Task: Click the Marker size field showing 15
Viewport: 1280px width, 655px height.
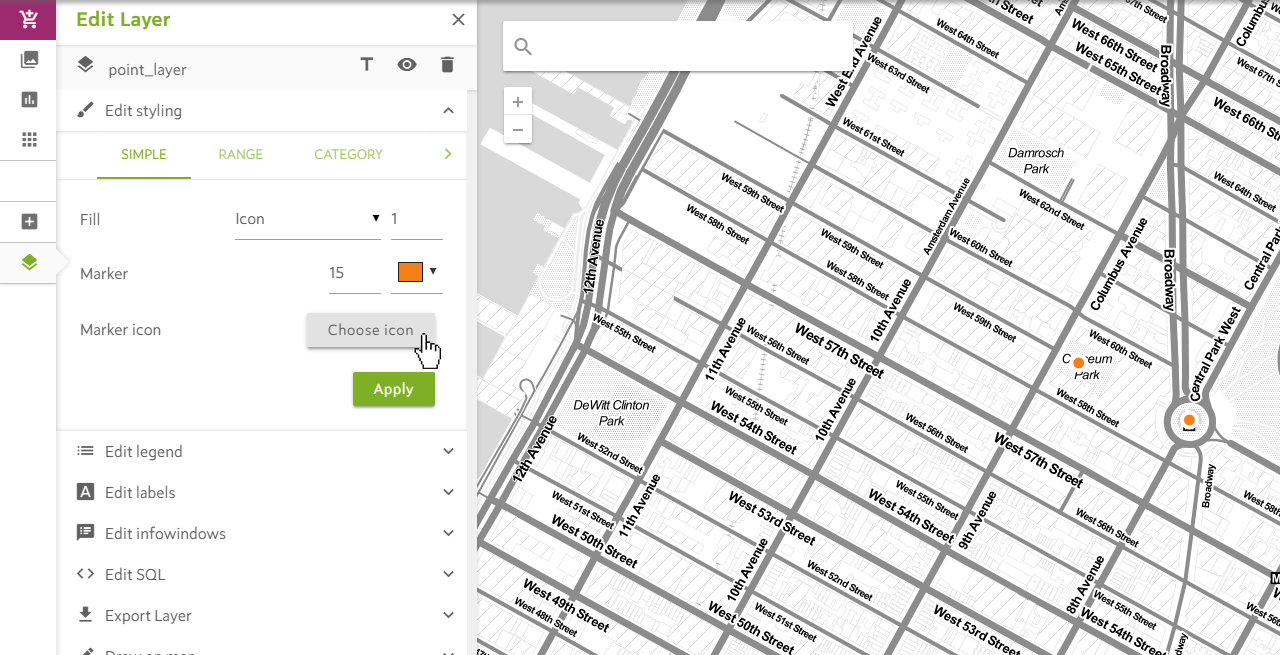Action: [x=354, y=273]
